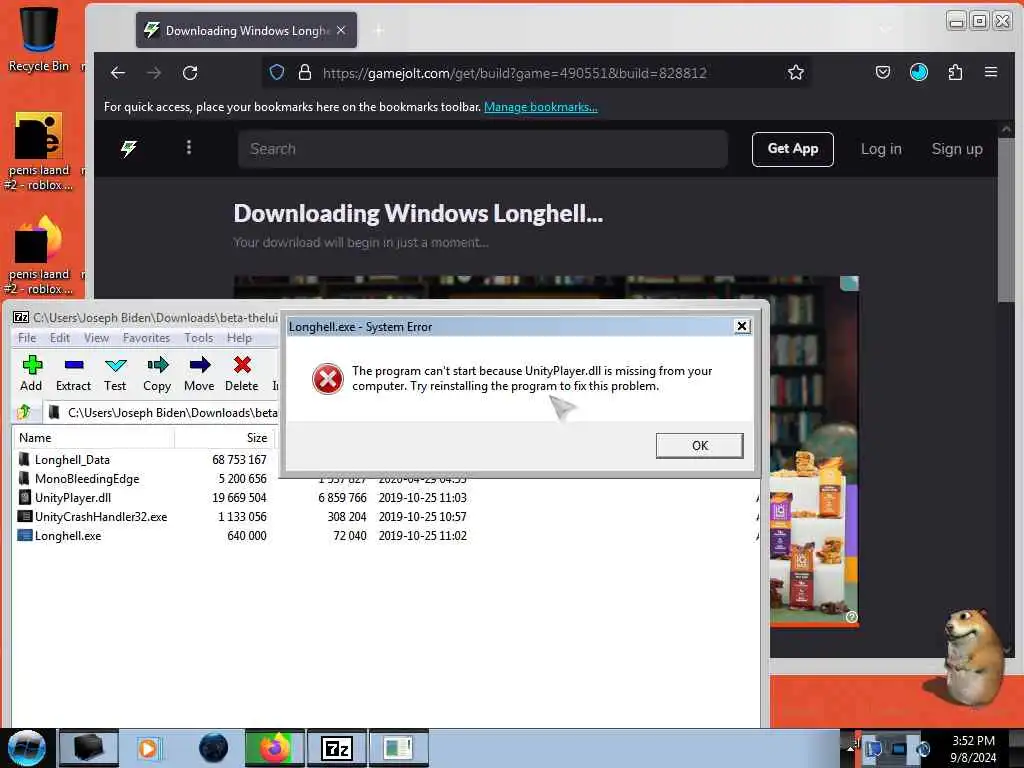Click the MonoBleedingEdge folder icon
1024x768 pixels.
pos(25,479)
